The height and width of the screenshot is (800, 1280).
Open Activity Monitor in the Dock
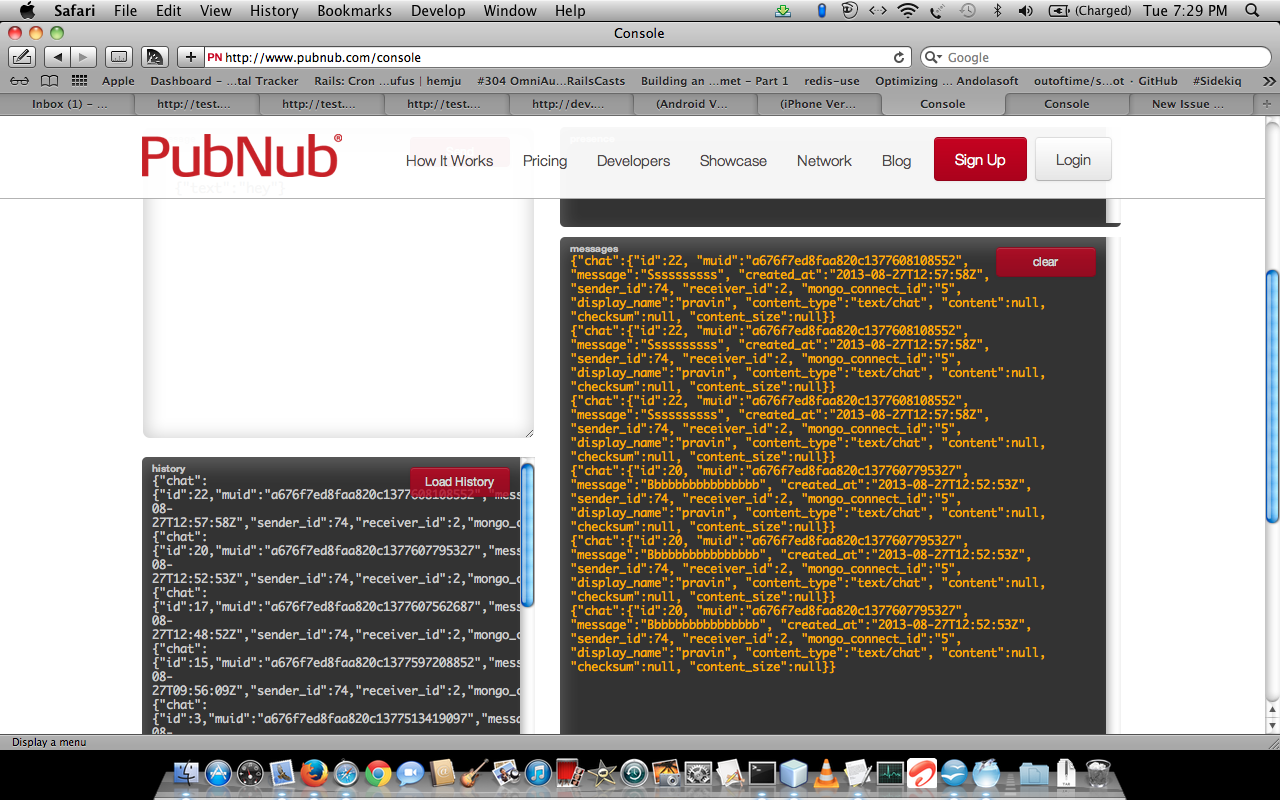(890, 773)
